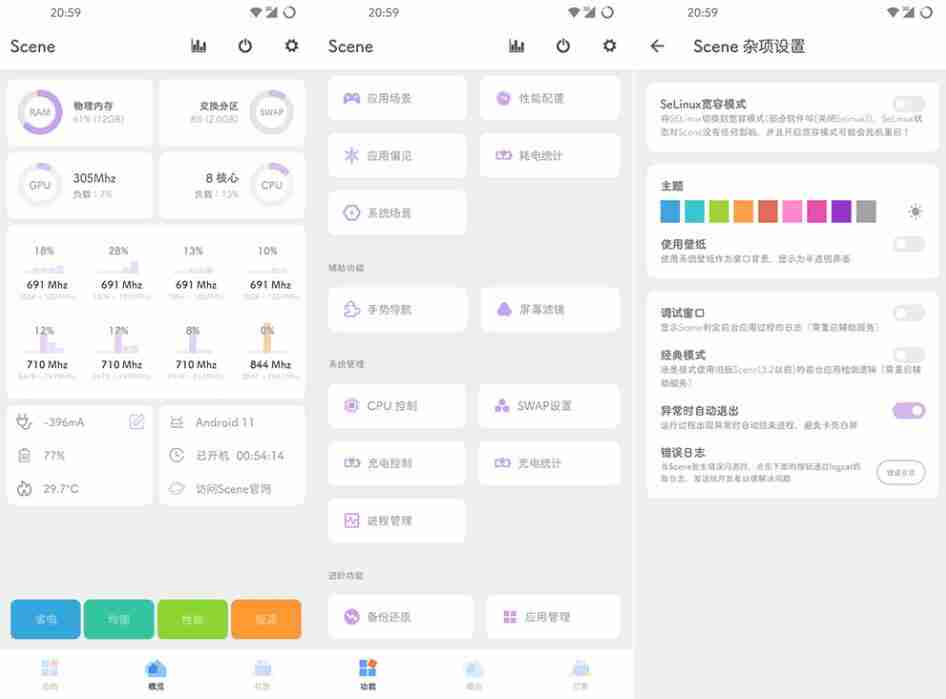Screen dimensions: 946x699
Task: Tap the charging plug icon beside -396mA
Action: coord(24,422)
